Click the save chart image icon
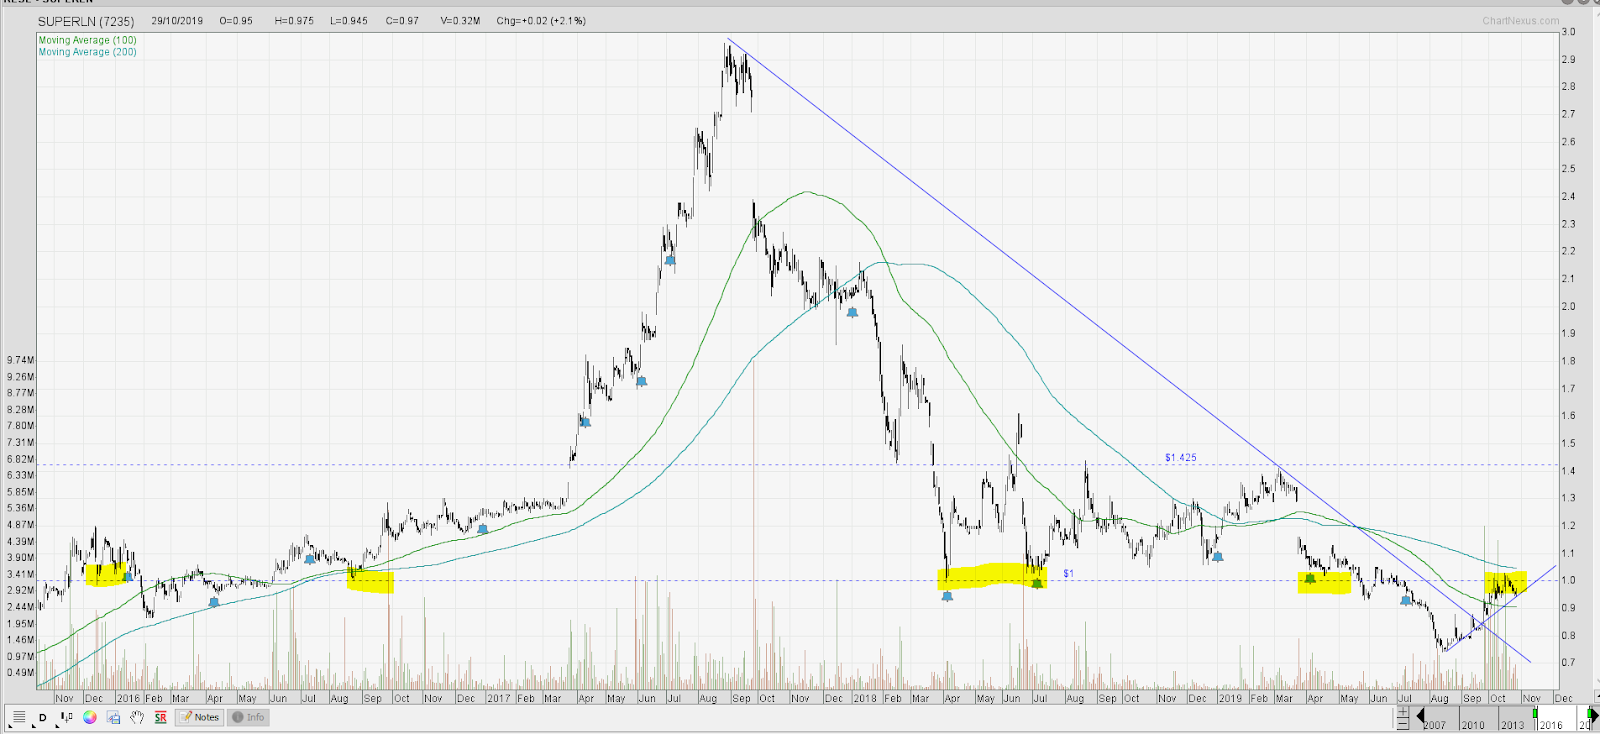 click(113, 717)
